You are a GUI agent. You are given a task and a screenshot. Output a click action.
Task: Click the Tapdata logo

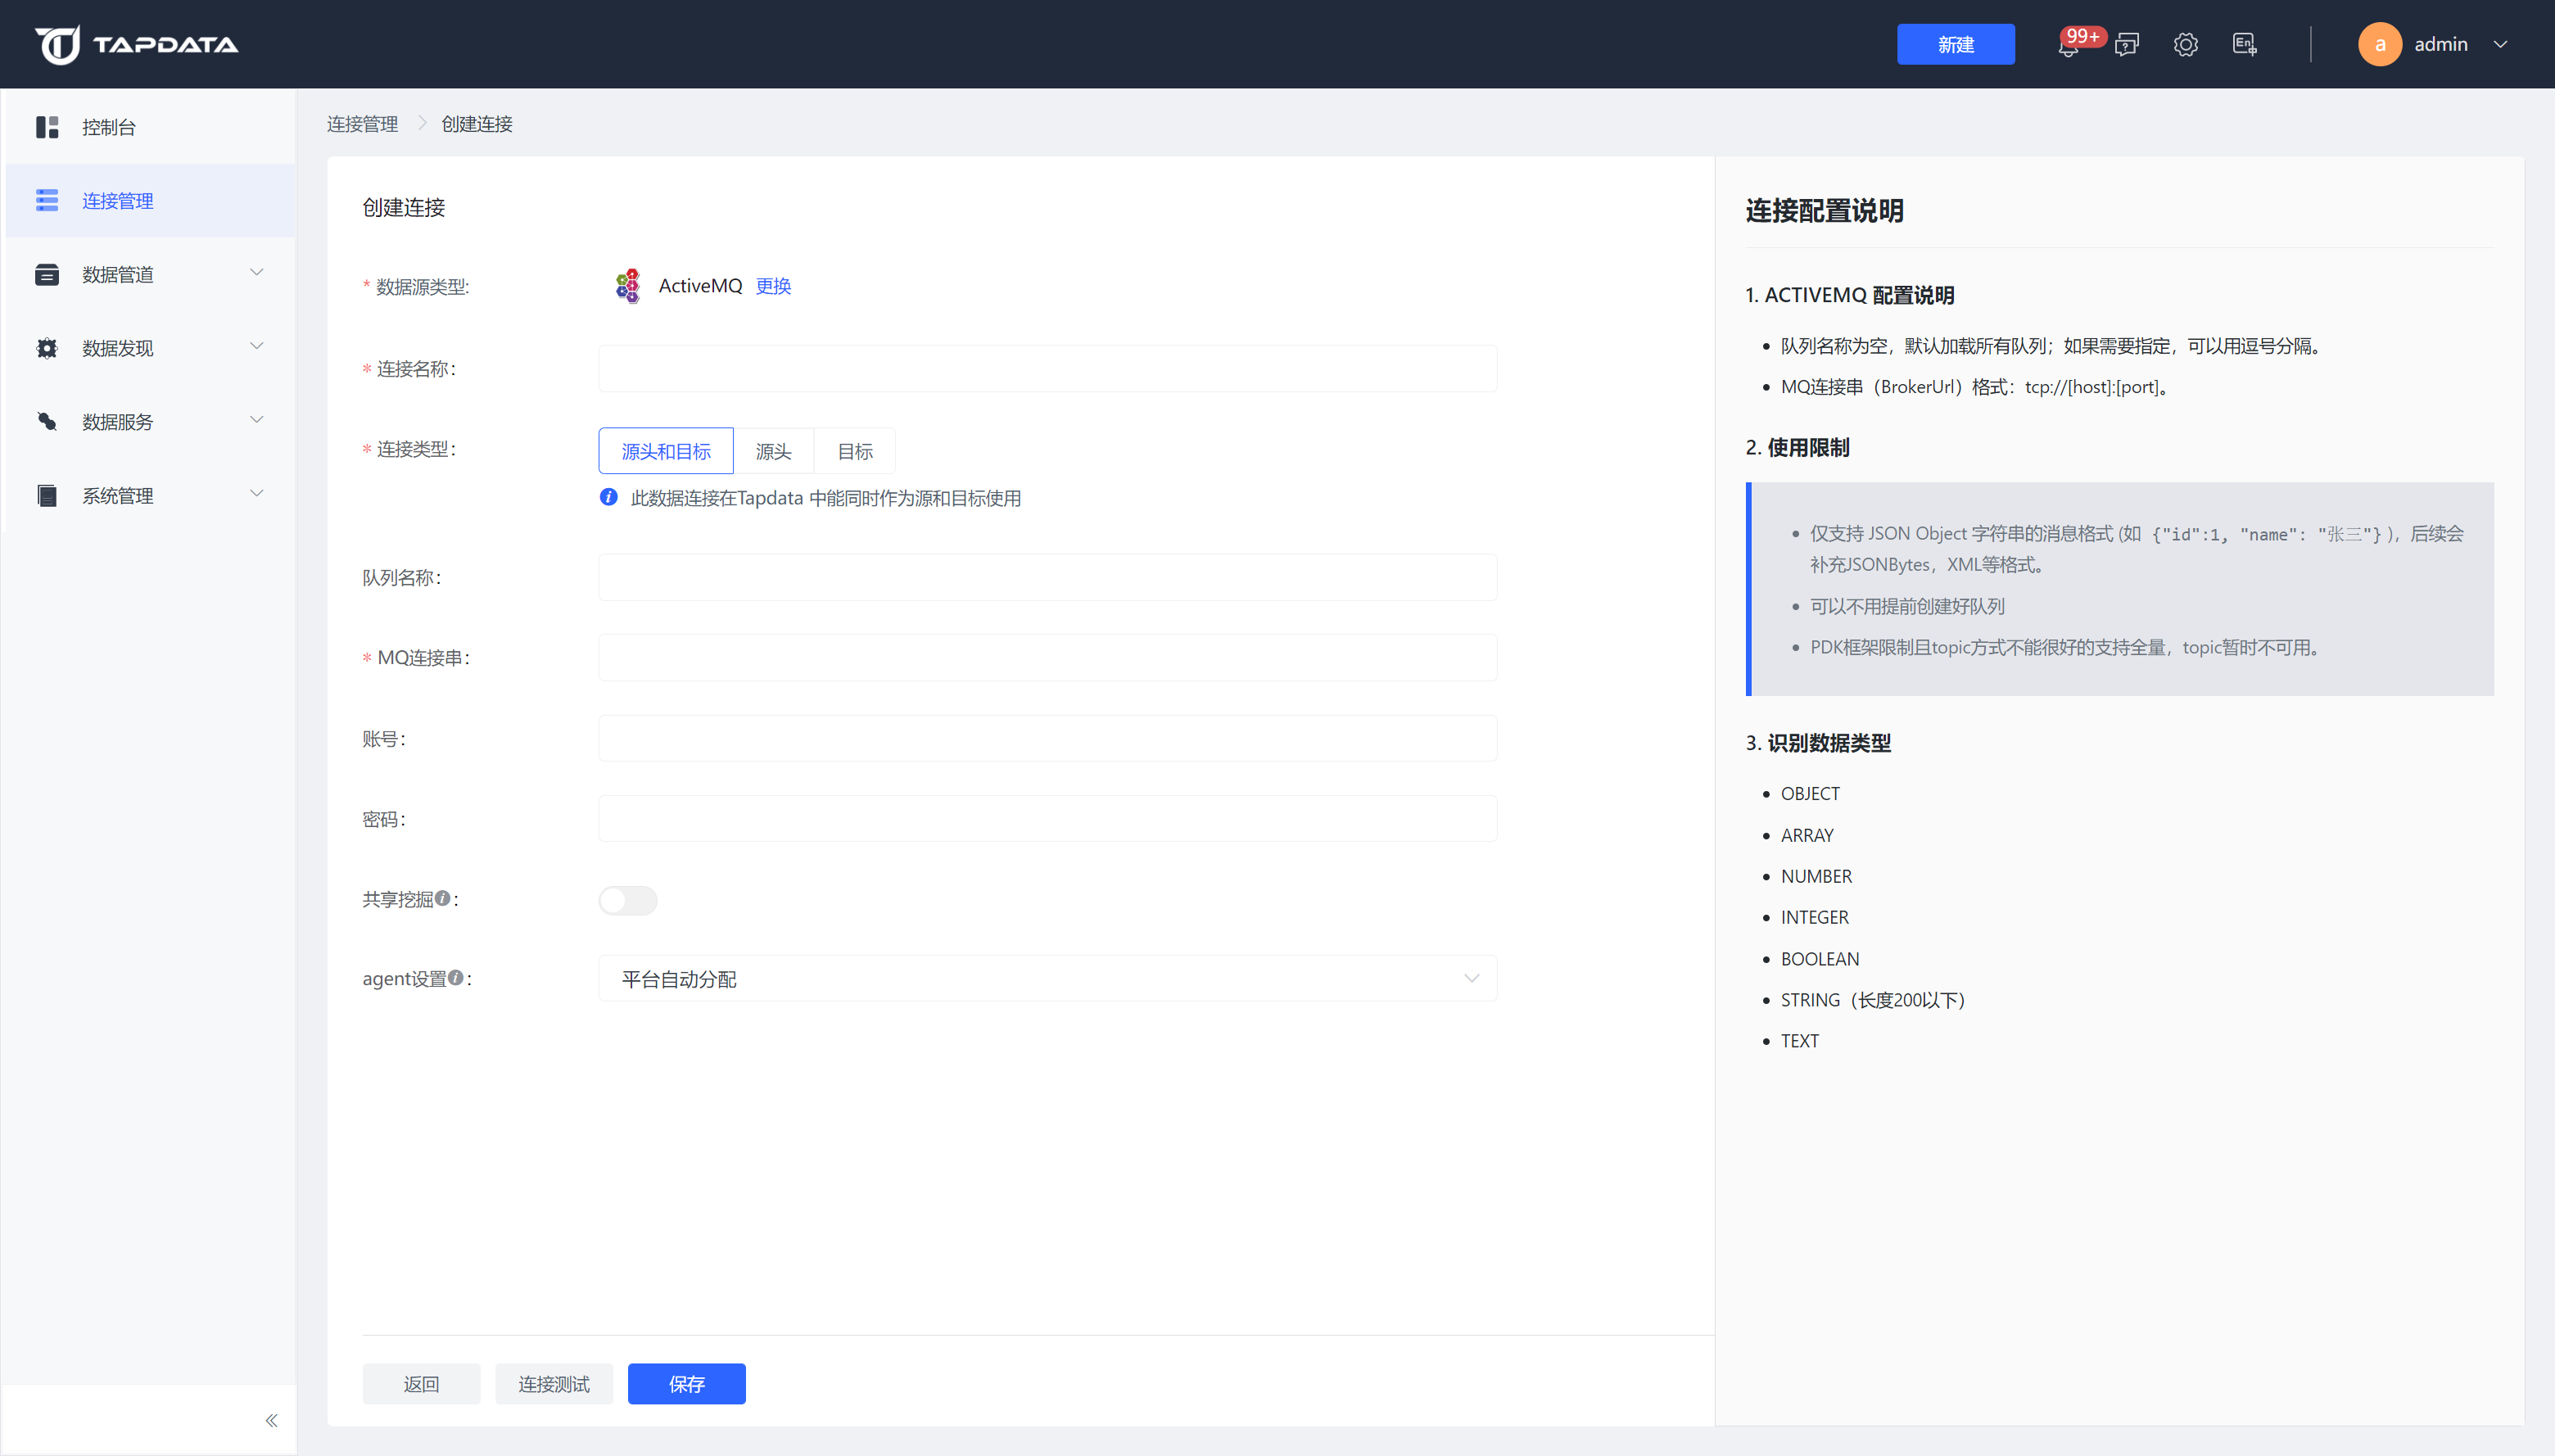[137, 44]
